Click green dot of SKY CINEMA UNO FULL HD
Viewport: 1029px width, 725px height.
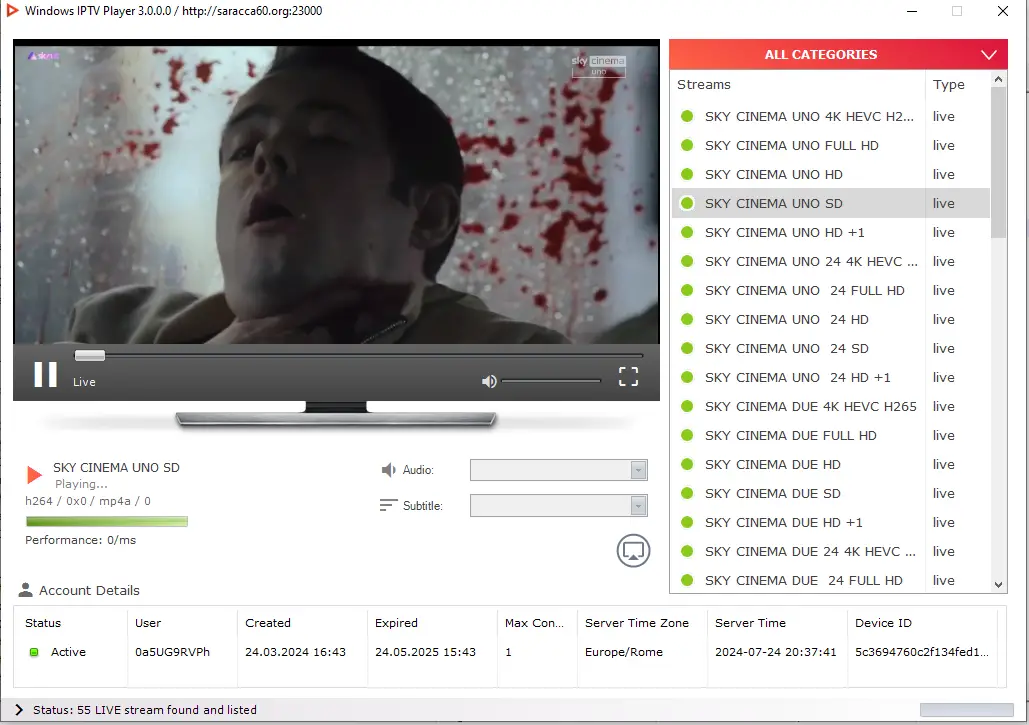coord(687,145)
